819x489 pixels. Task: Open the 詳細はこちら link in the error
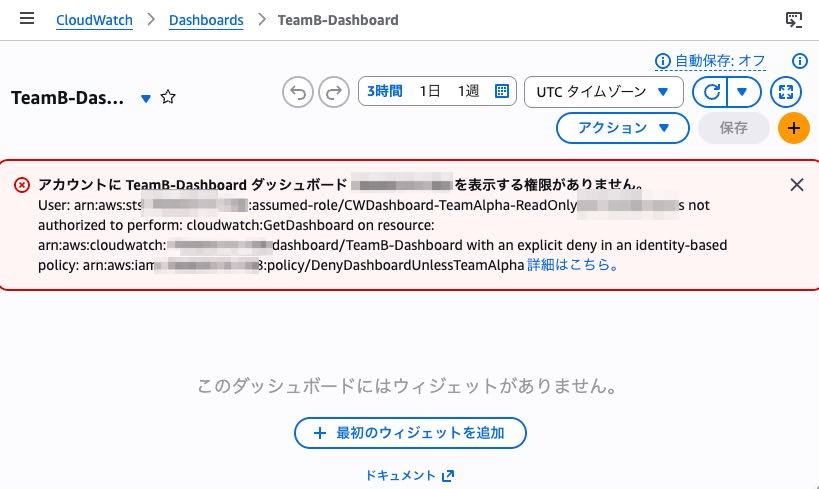(572, 265)
